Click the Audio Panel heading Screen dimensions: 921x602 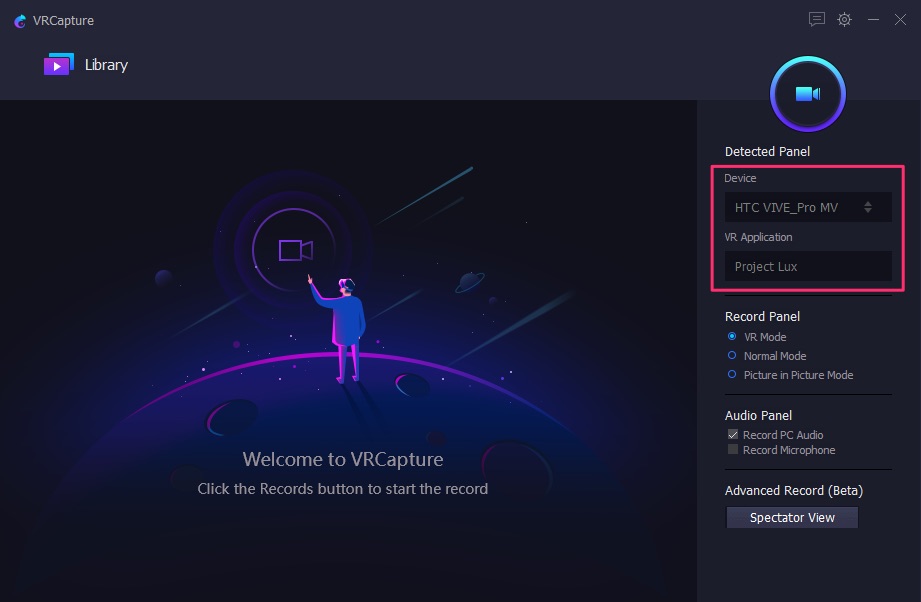[x=758, y=415]
